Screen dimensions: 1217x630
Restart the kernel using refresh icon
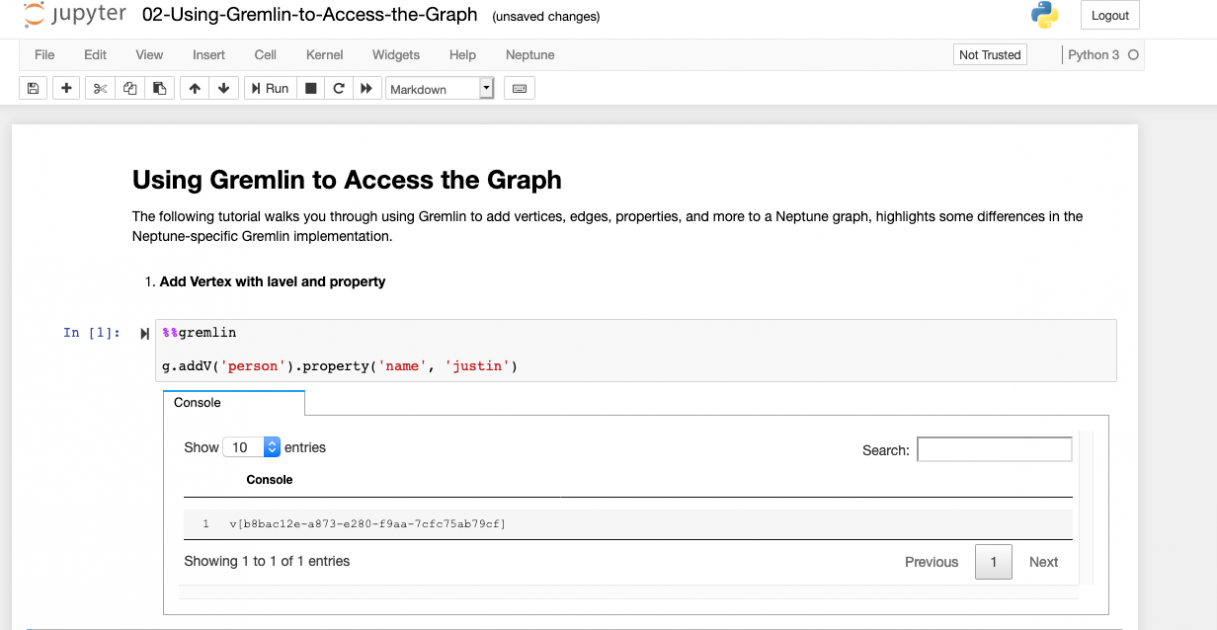pos(339,88)
